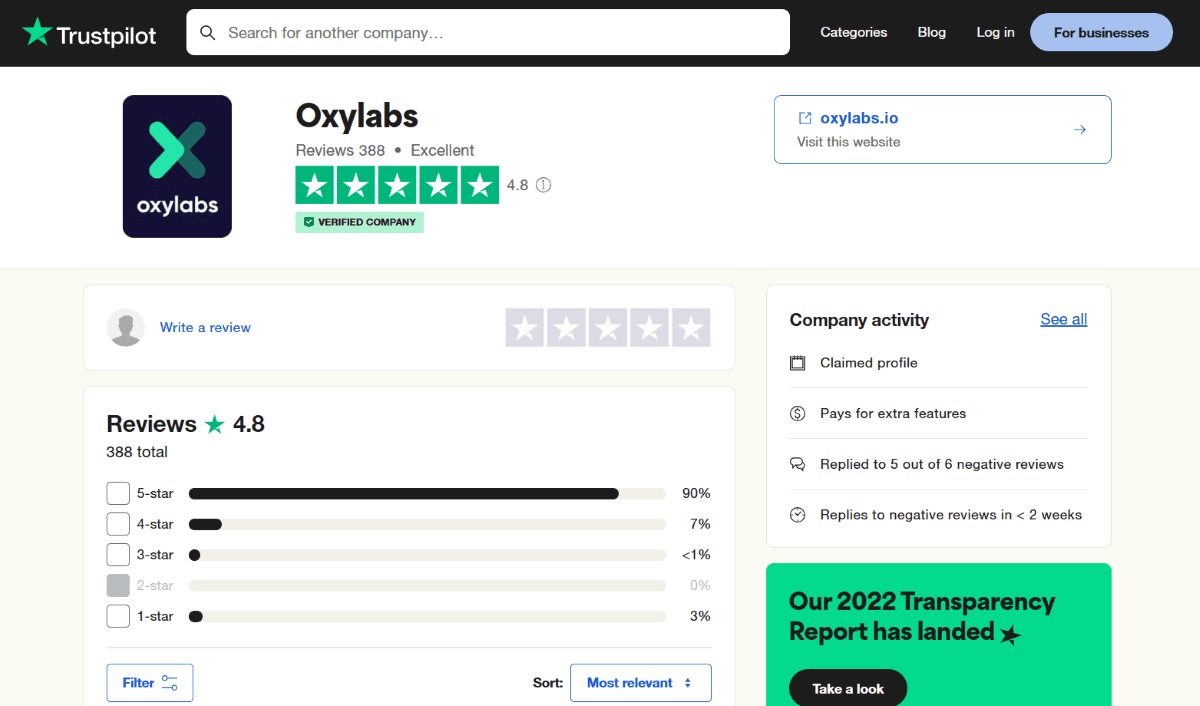The image size is (1200, 706).
Task: Click the chat bubbles reply icon
Action: pos(797,464)
